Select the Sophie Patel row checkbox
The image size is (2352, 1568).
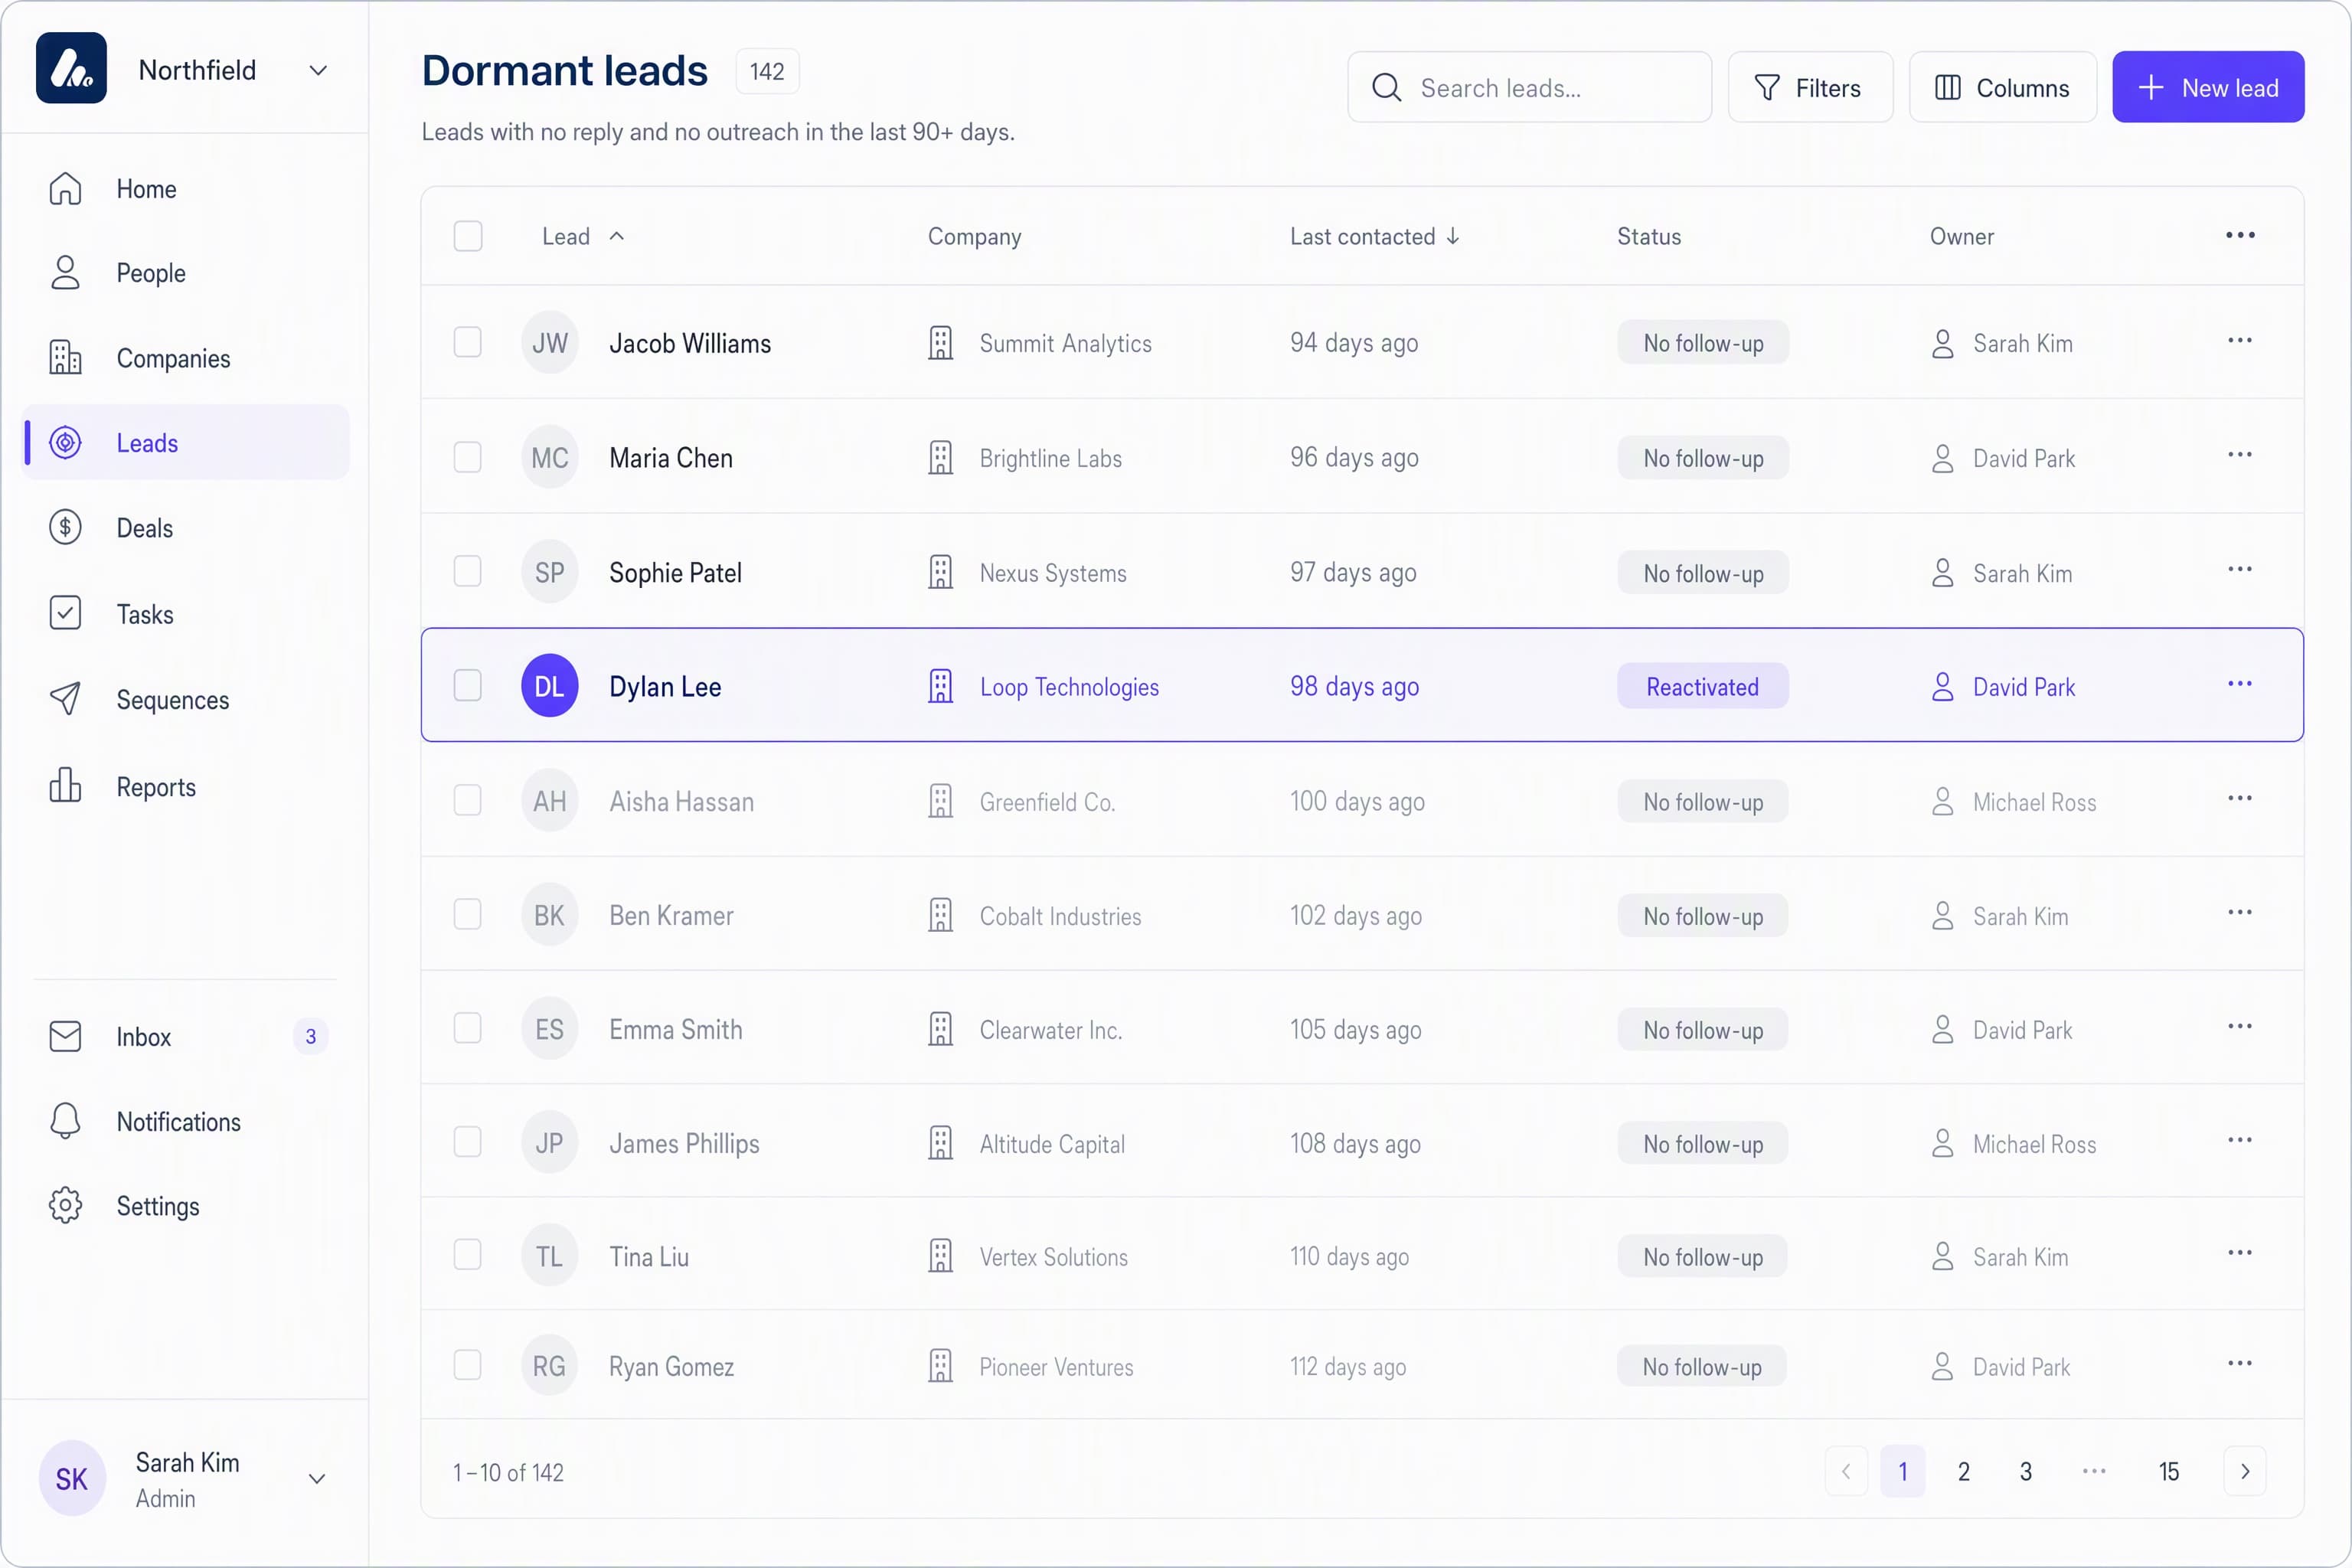tap(468, 571)
